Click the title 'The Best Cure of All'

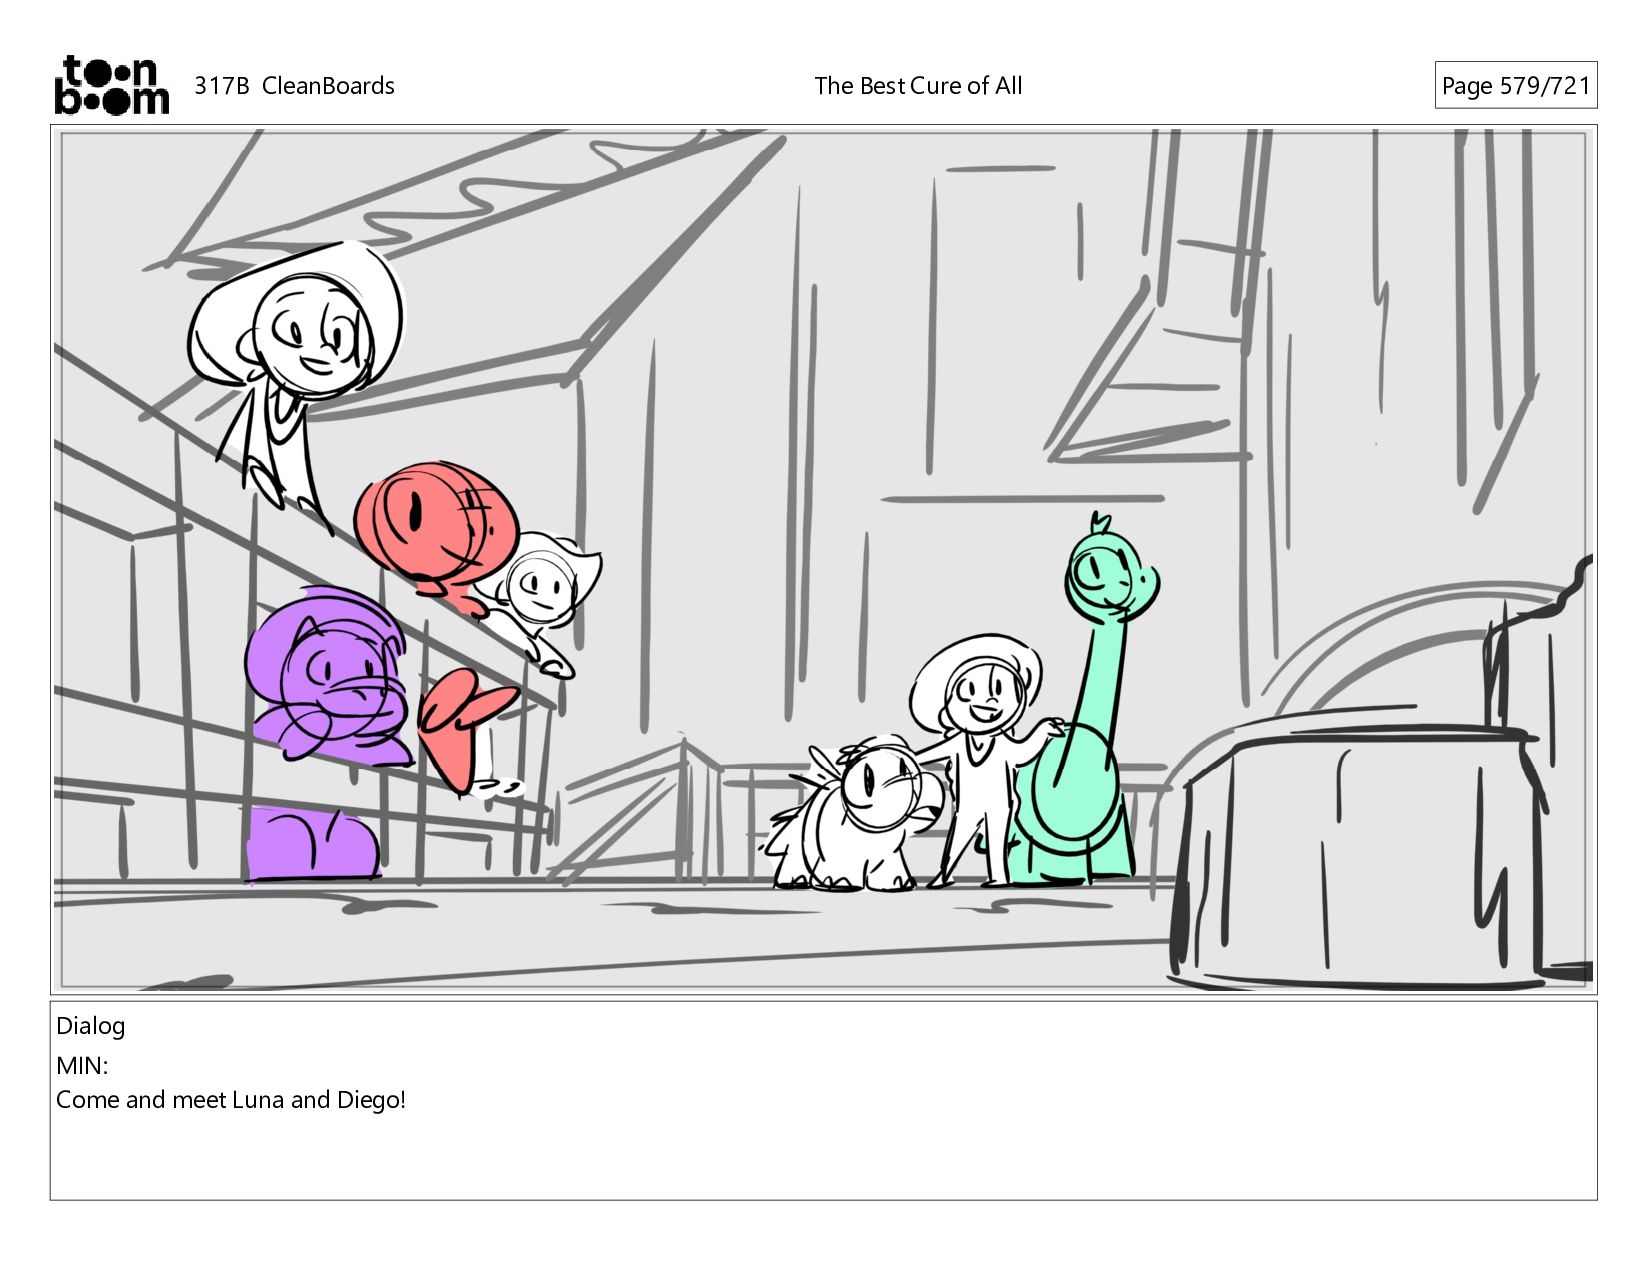[x=918, y=86]
